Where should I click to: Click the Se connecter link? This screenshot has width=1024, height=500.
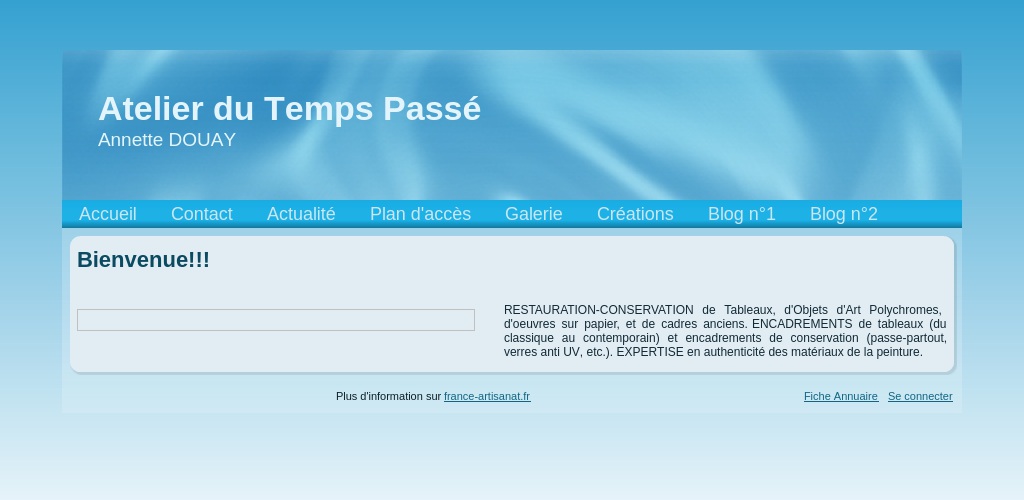click(920, 396)
